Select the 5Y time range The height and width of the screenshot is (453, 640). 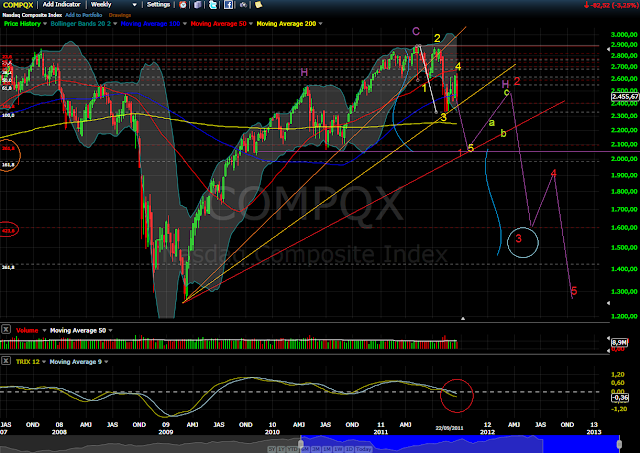pyautogui.click(x=271, y=449)
